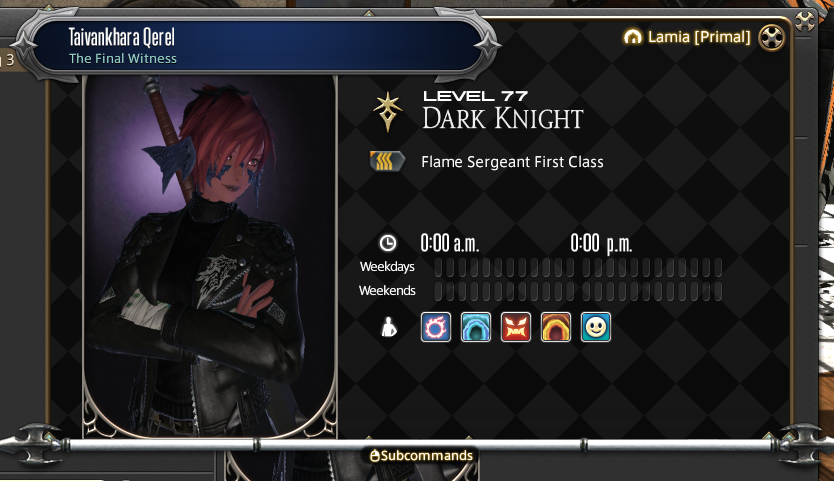The width and height of the screenshot is (834, 481).
Task: Toggle the last Weekdays hour segment
Action: click(x=718, y=268)
